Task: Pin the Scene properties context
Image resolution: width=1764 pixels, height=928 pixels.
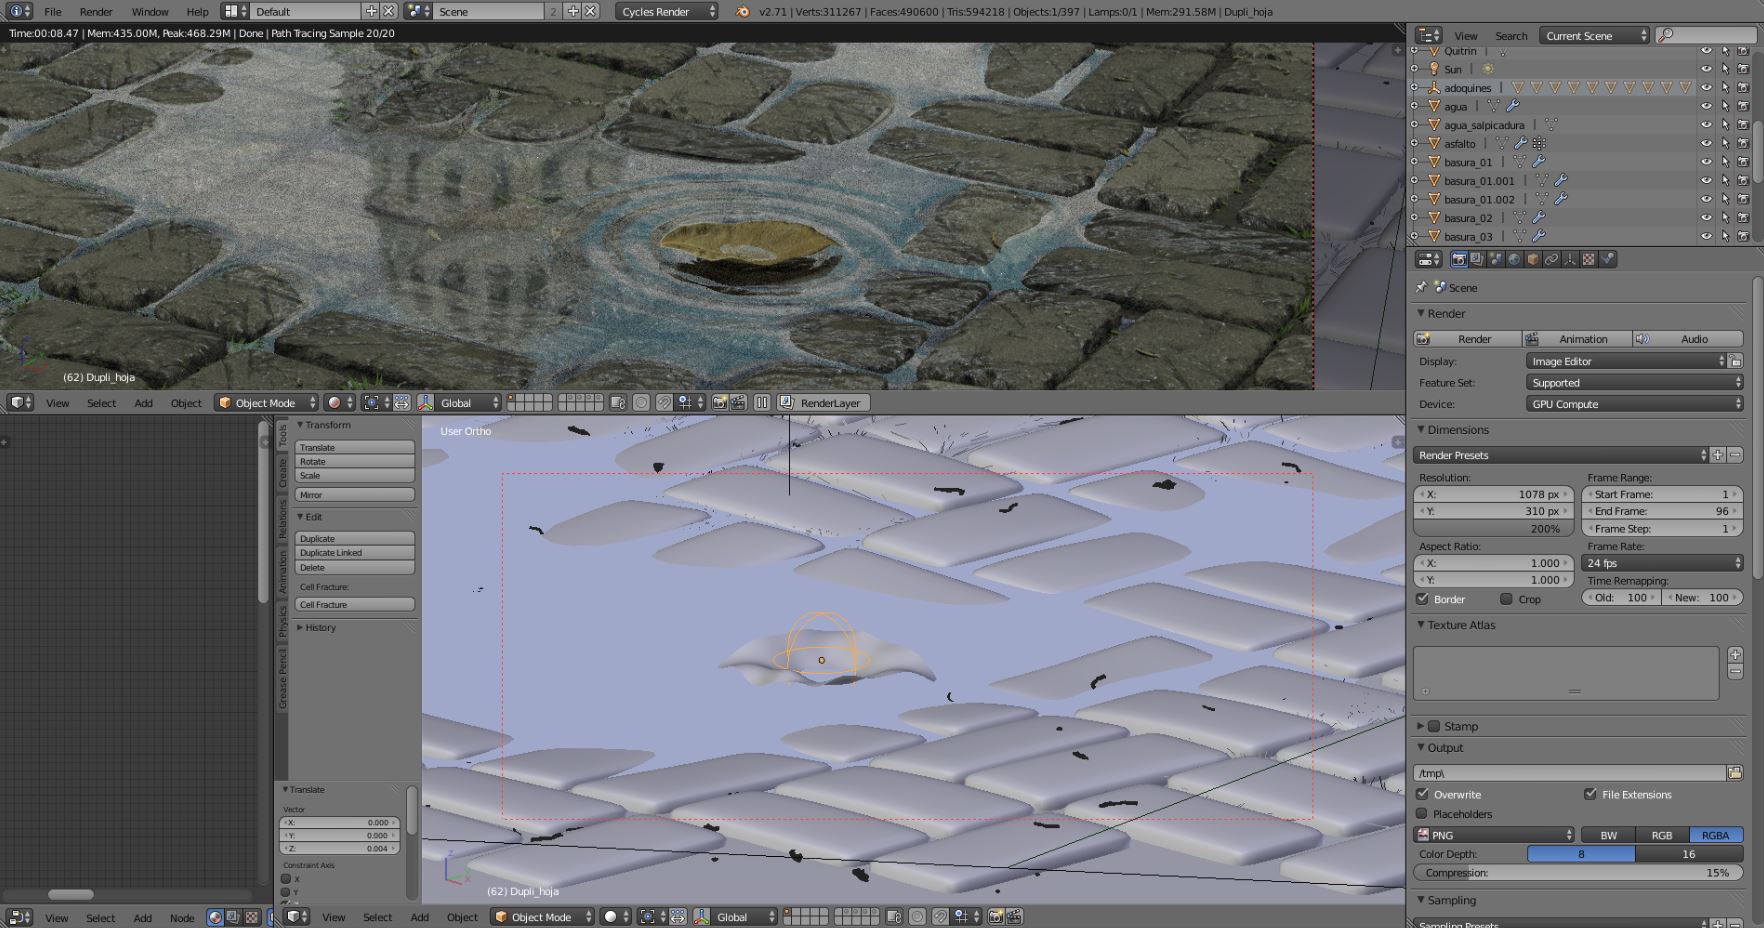Action: click(1421, 287)
